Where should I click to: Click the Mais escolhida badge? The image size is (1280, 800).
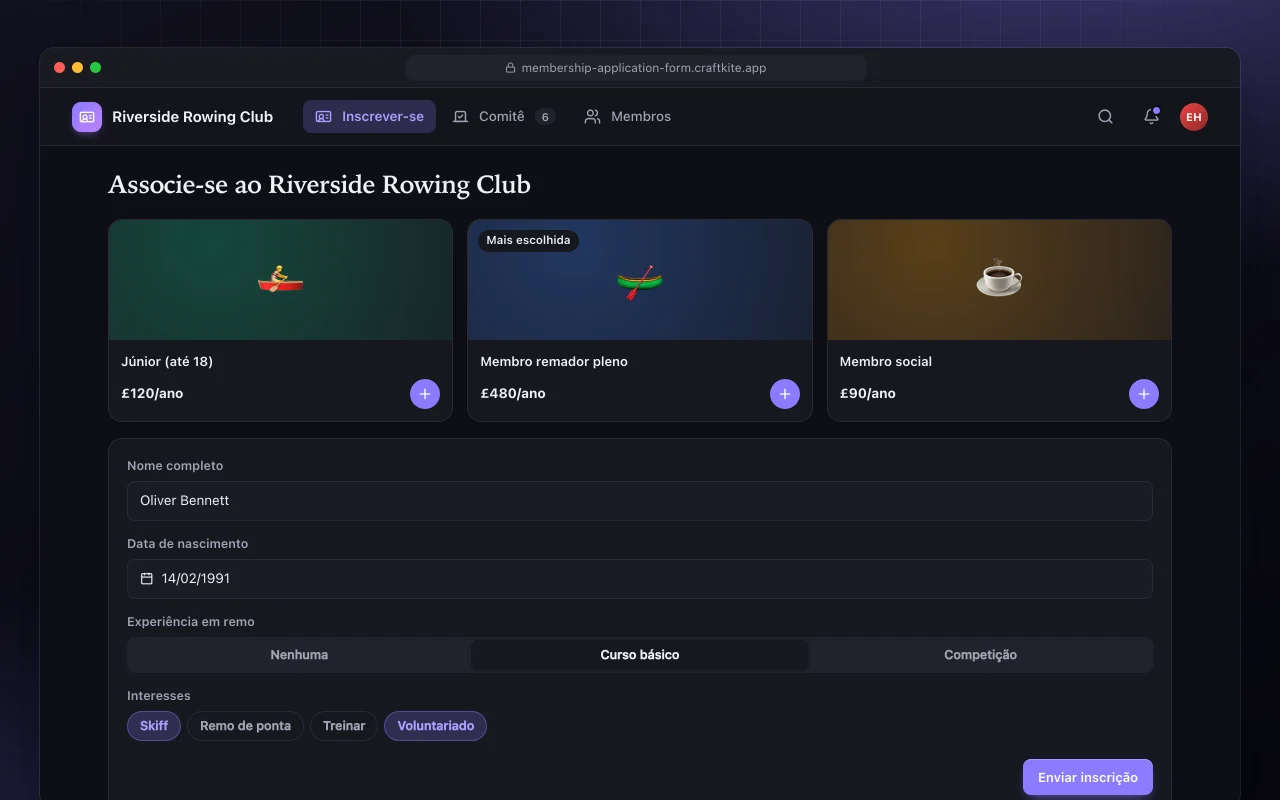click(528, 241)
